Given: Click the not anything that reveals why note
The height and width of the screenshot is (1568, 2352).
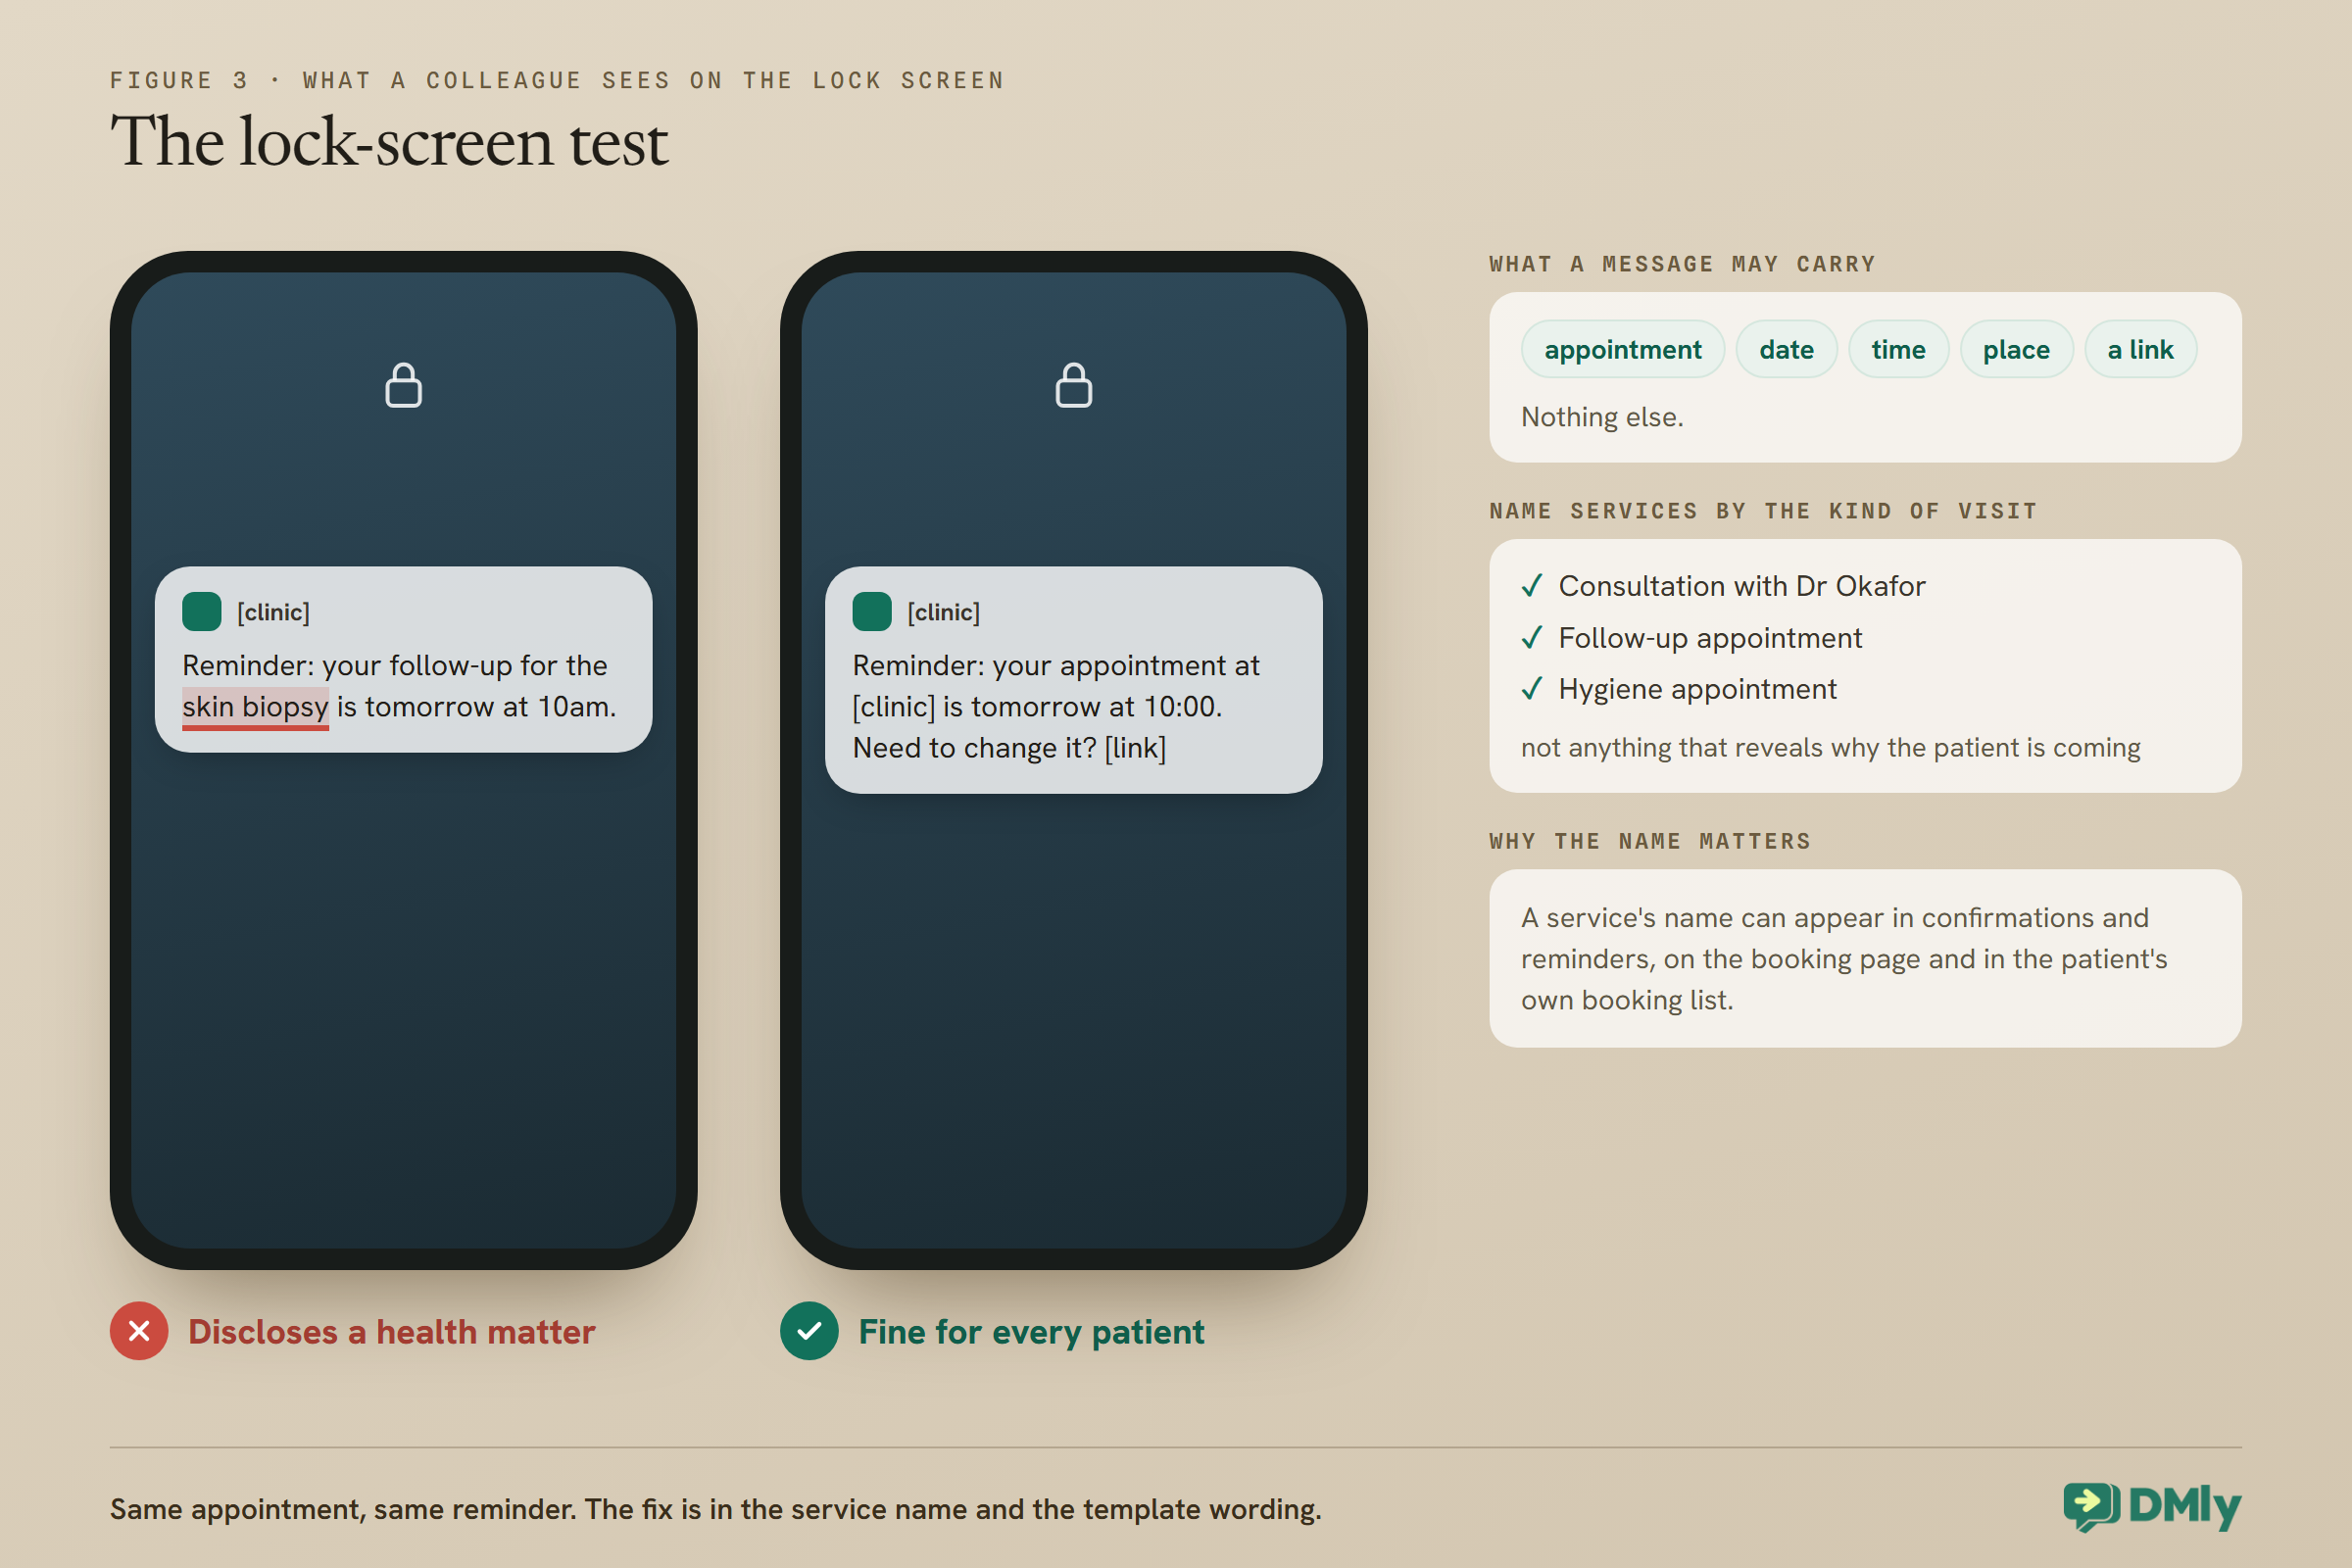Looking at the screenshot, I should pos(1830,748).
